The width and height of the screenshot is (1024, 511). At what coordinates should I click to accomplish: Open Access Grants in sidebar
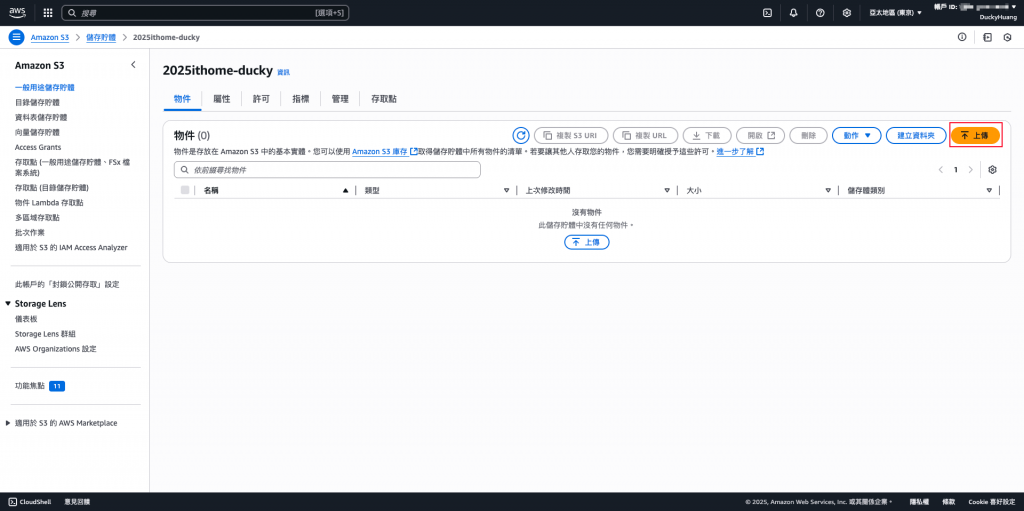point(38,148)
